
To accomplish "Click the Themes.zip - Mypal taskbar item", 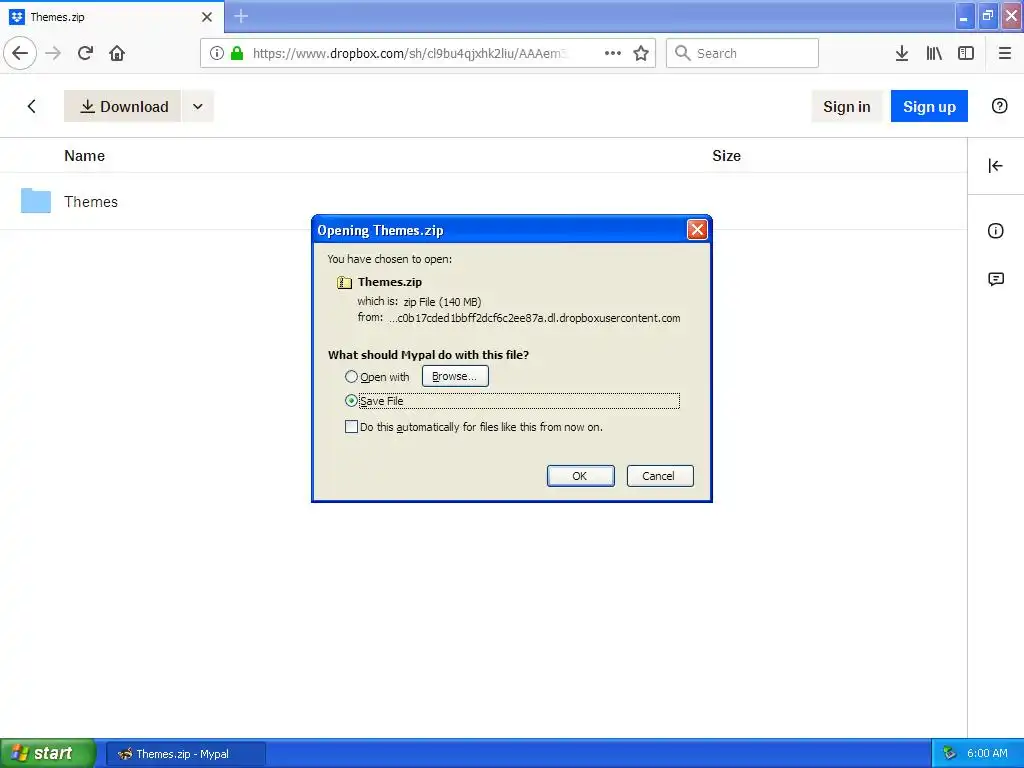I will click(x=185, y=754).
